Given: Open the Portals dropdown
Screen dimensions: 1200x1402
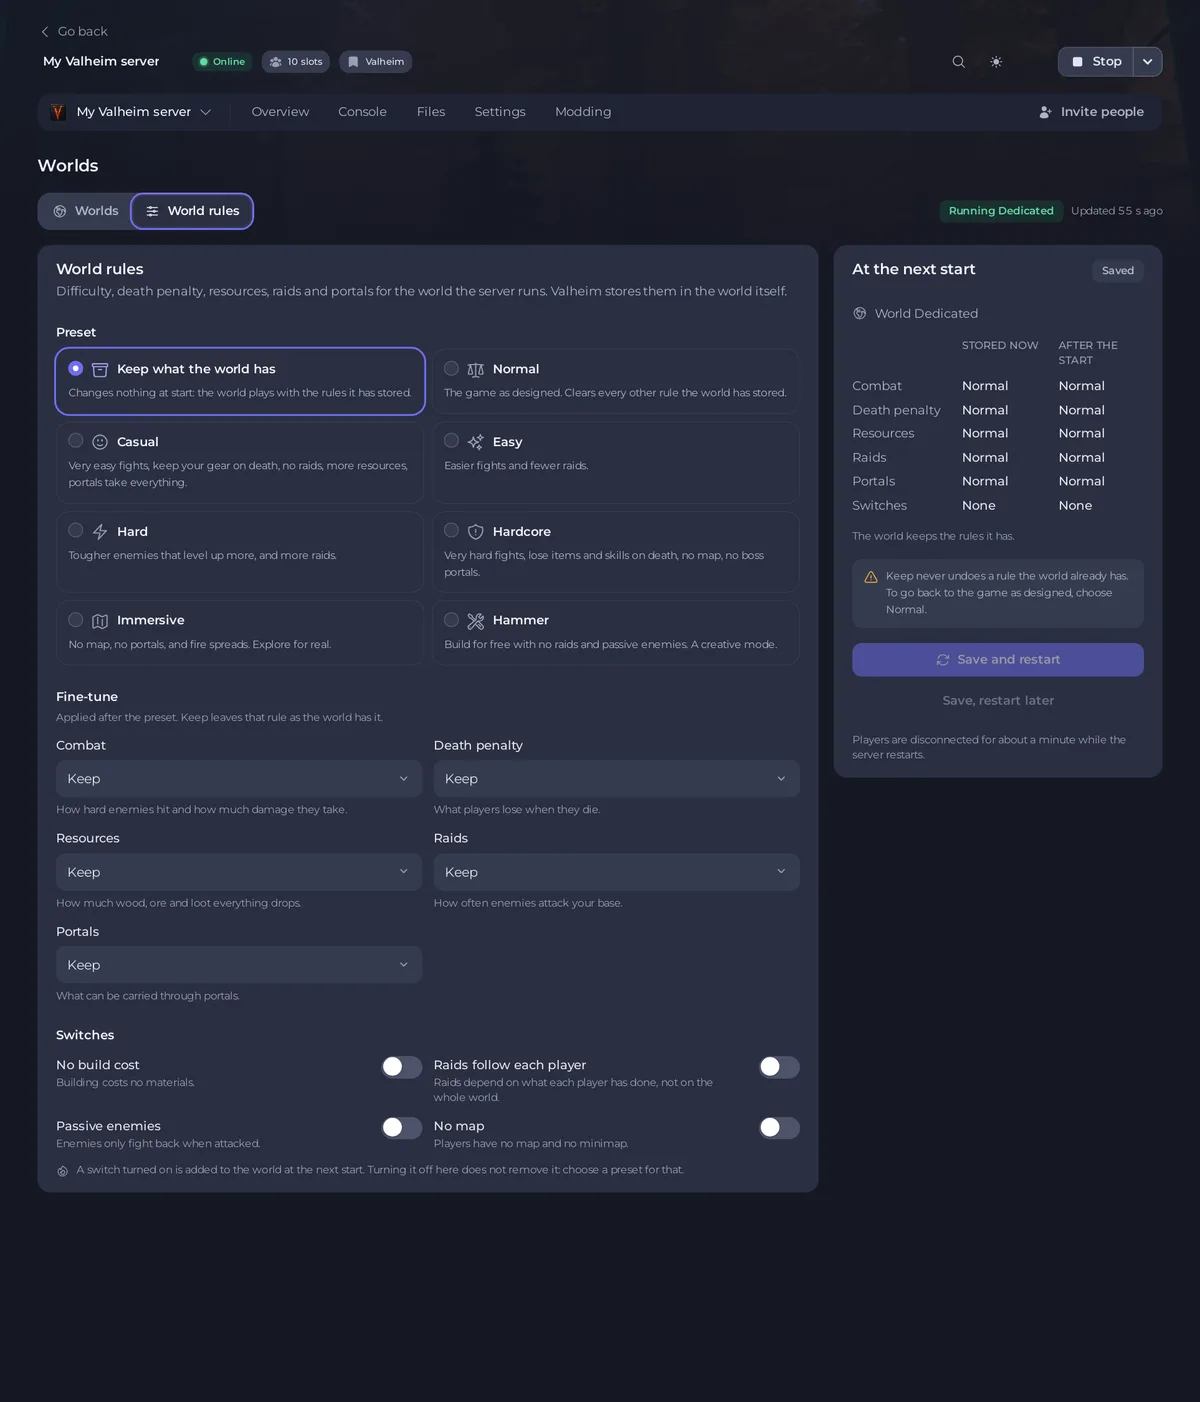Looking at the screenshot, I should click(239, 965).
